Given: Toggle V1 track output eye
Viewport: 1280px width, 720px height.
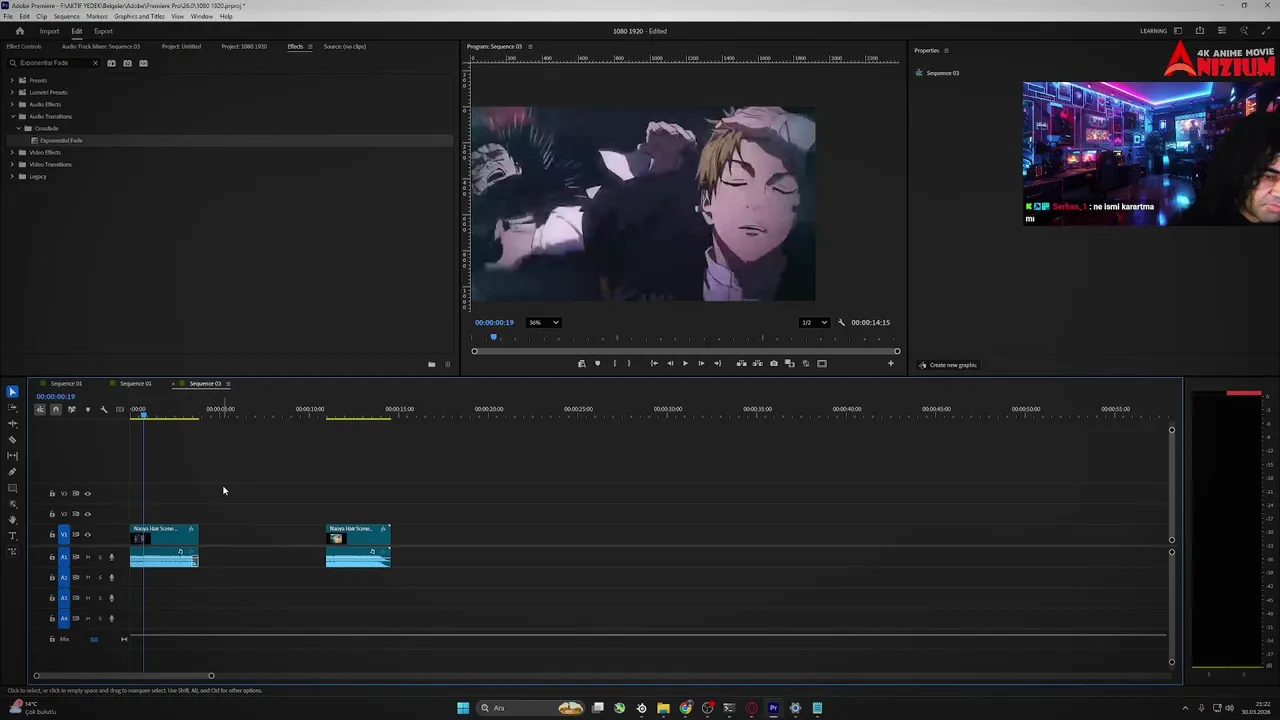Looking at the screenshot, I should point(87,535).
